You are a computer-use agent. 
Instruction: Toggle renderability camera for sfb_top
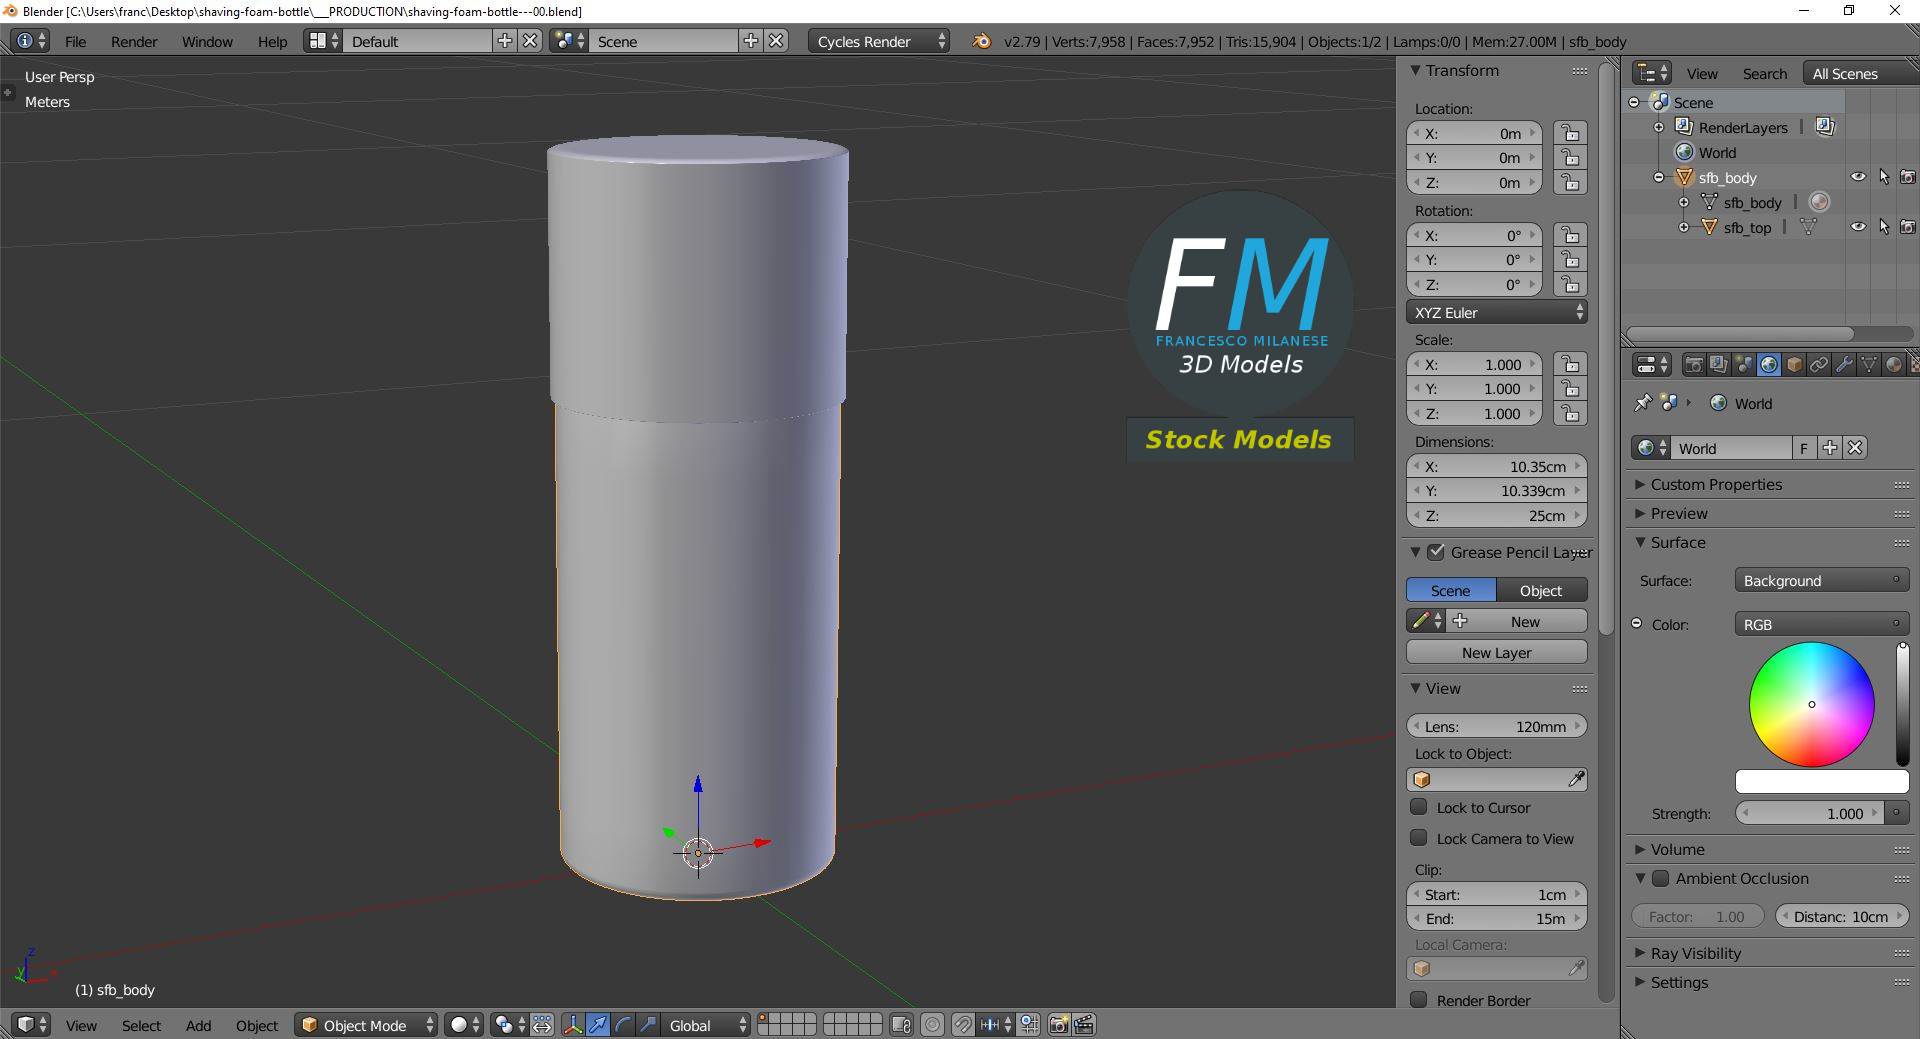pyautogui.click(x=1908, y=227)
